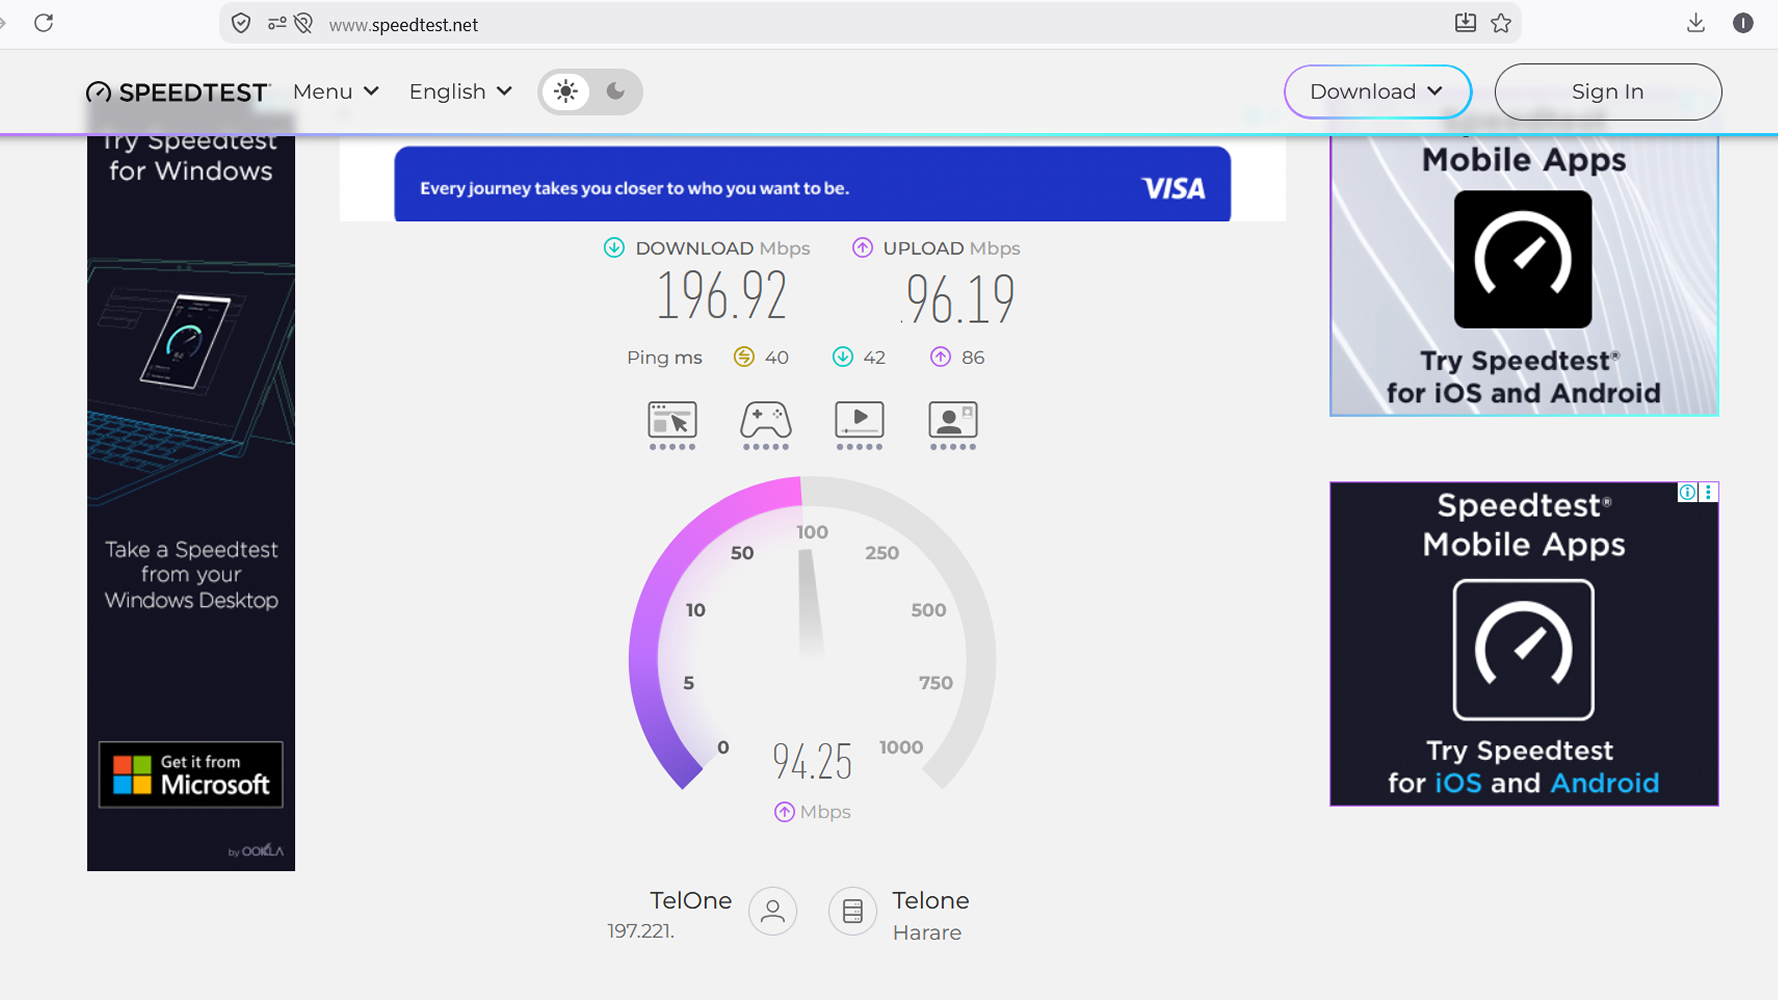The width and height of the screenshot is (1778, 1000).
Task: Open the dark Speedtest Mobile Apps ad
Action: pos(1524,644)
